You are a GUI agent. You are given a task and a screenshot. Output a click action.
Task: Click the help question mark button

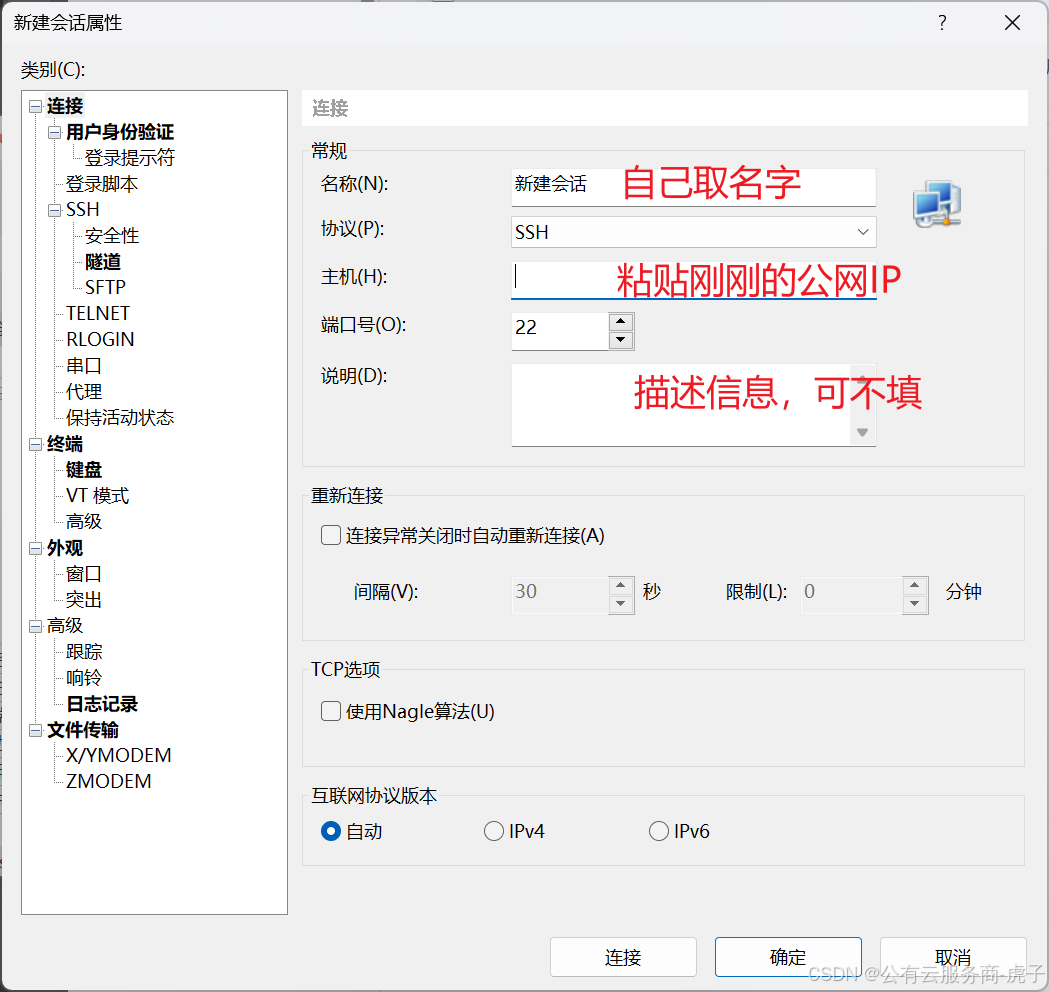click(942, 23)
